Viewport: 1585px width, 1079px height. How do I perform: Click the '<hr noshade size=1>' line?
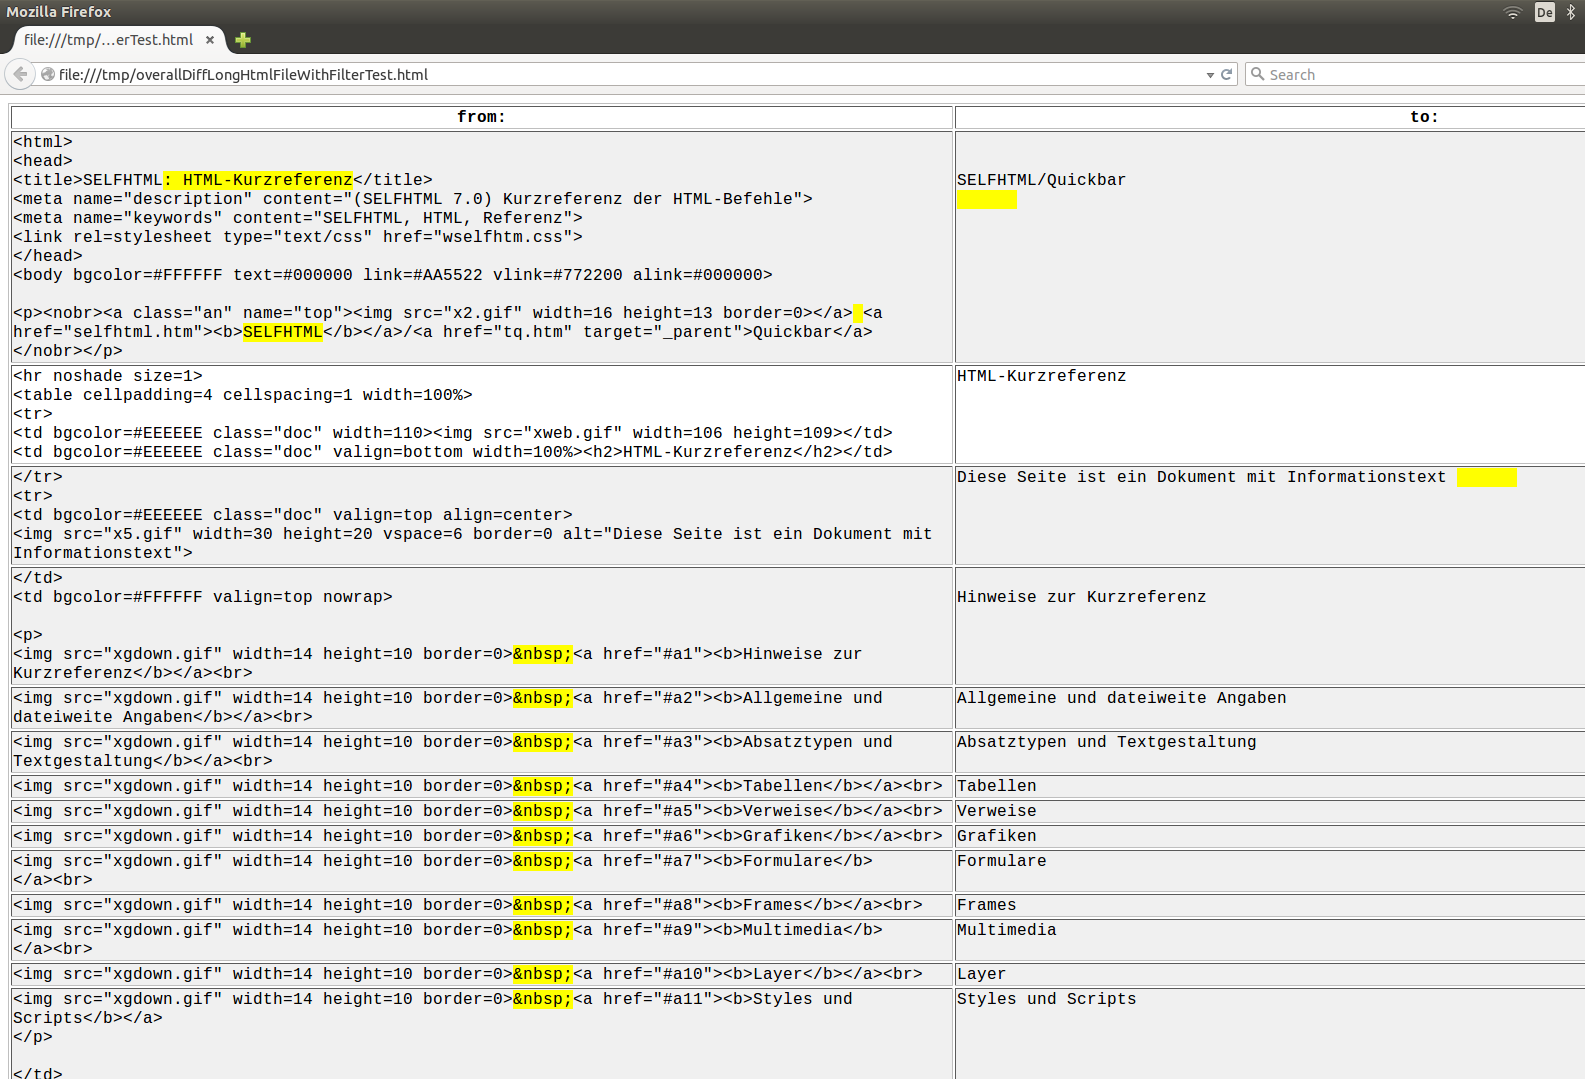pyautogui.click(x=108, y=376)
